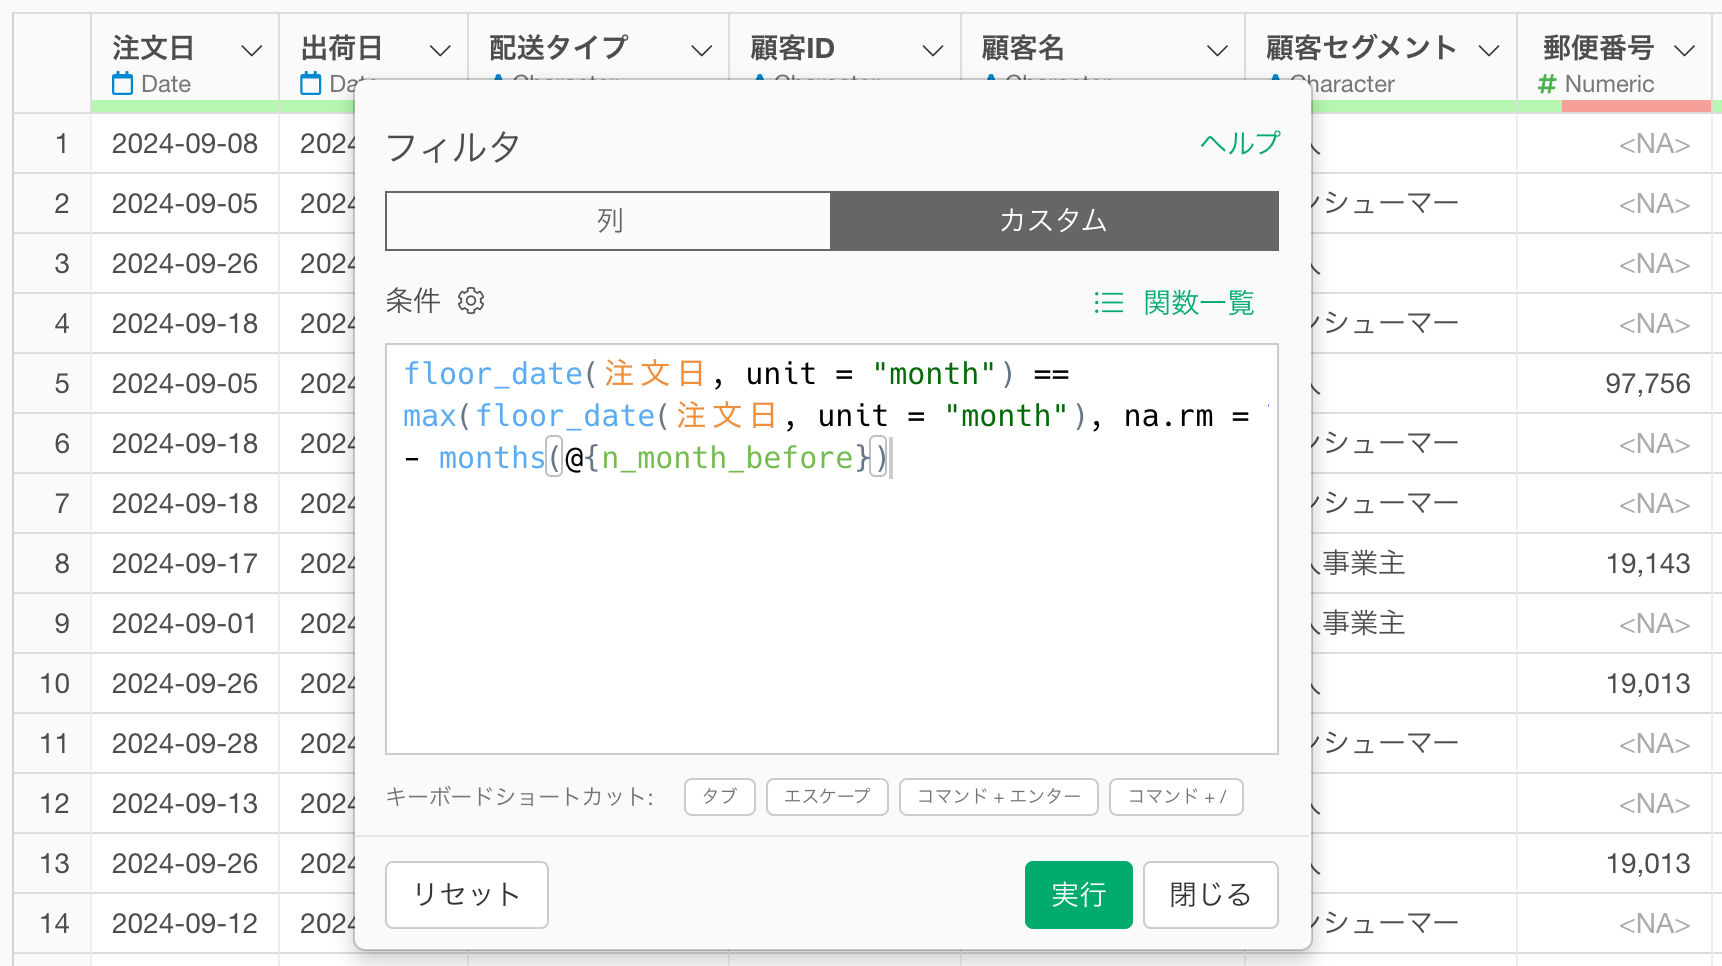Click the リセット reset button

pyautogui.click(x=467, y=894)
